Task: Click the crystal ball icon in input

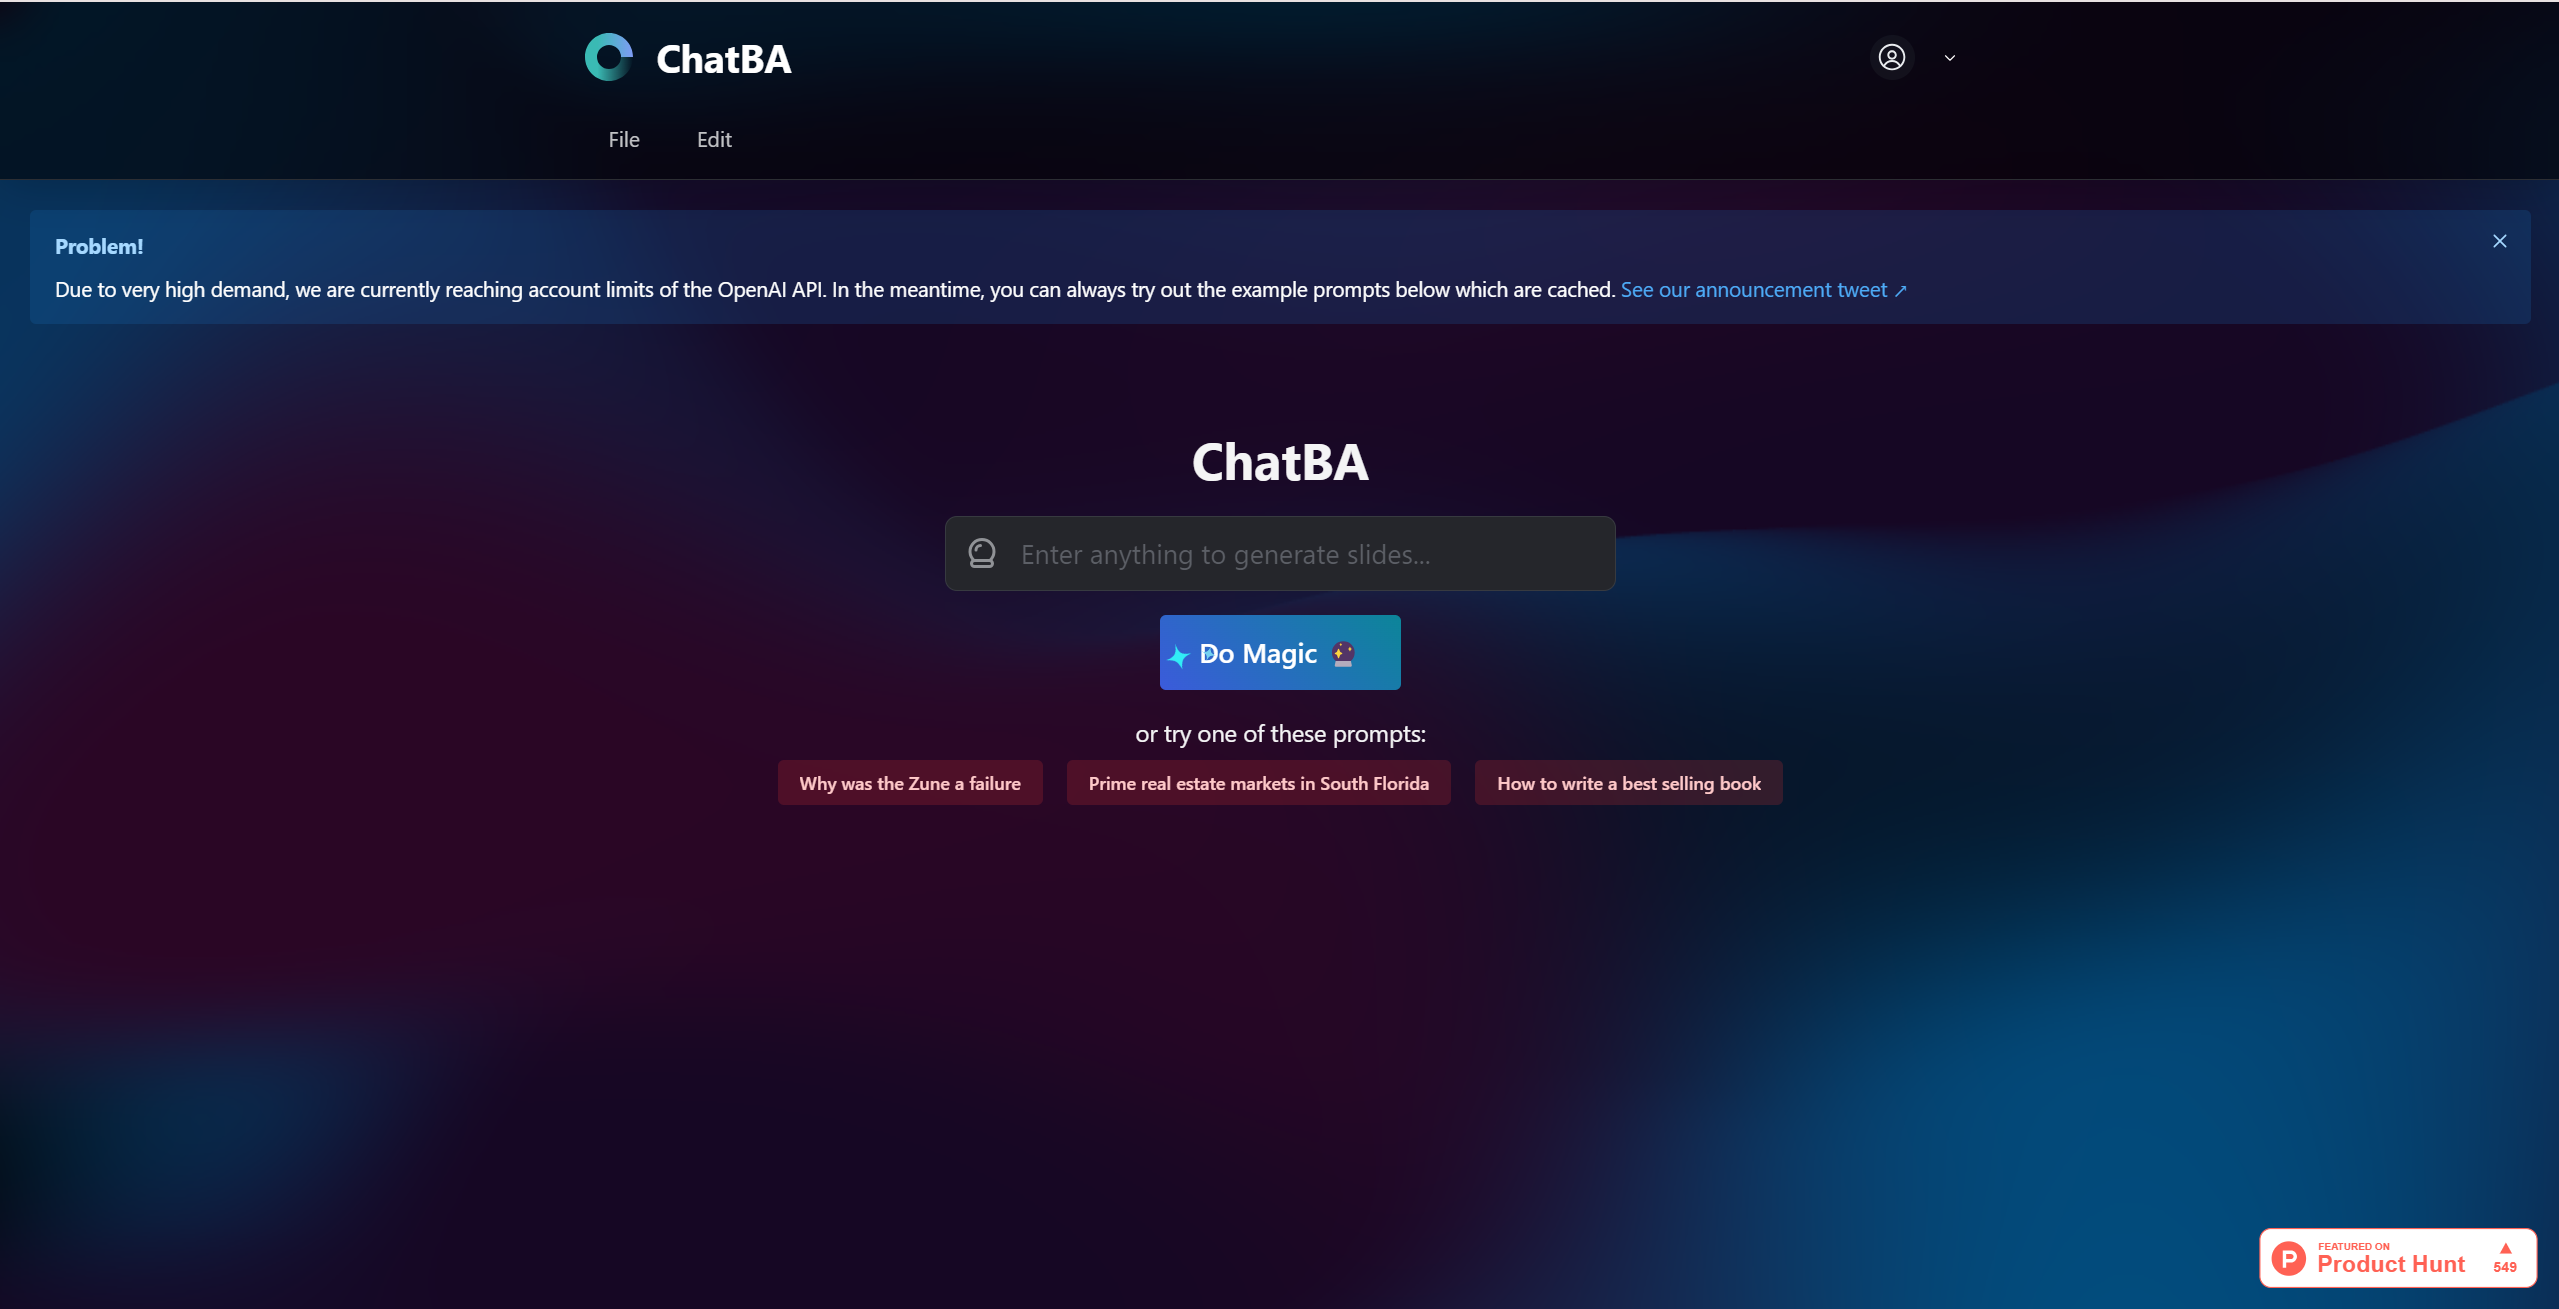Action: coord(981,553)
